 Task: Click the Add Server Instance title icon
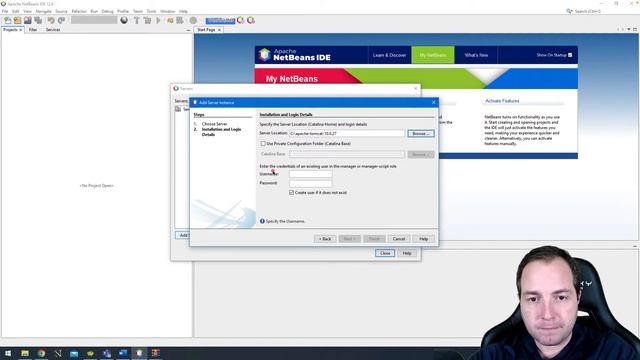(x=195, y=102)
